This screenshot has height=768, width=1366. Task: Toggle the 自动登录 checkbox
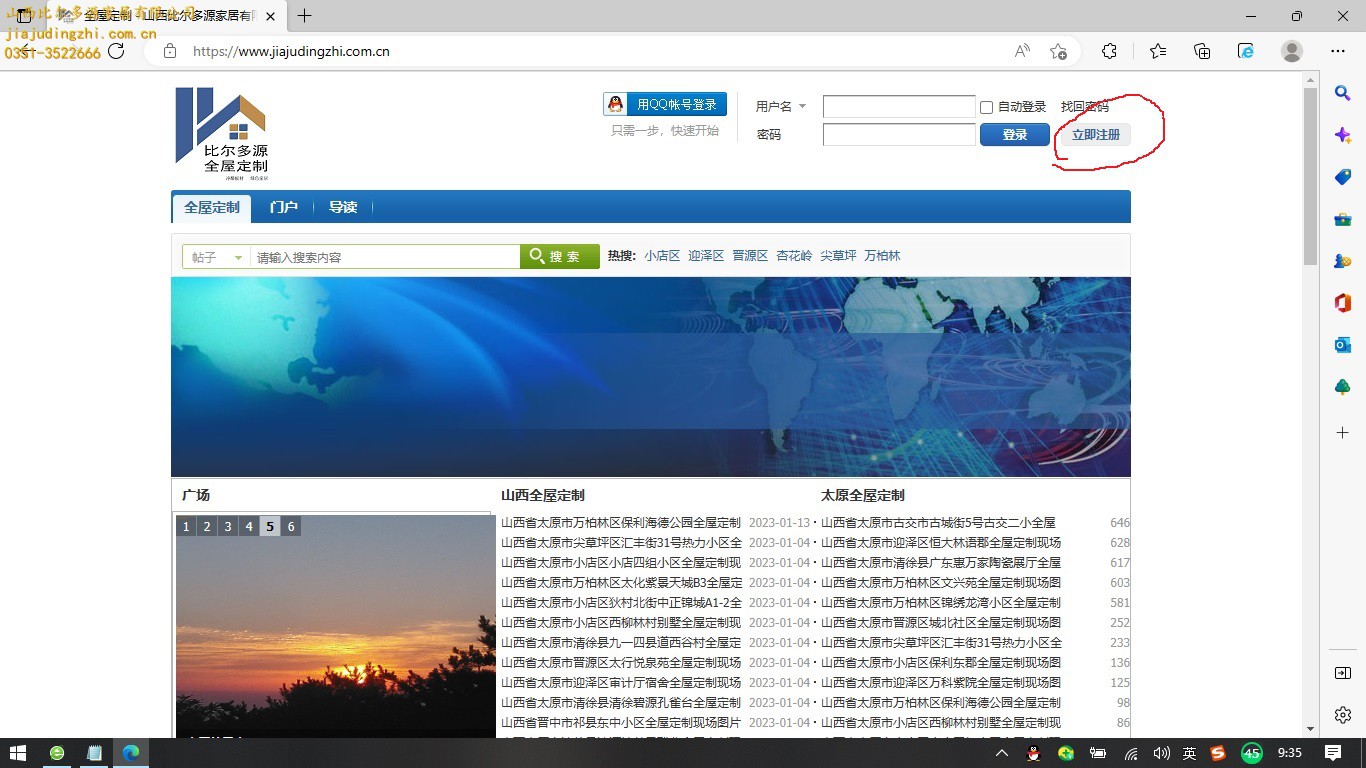[987, 107]
